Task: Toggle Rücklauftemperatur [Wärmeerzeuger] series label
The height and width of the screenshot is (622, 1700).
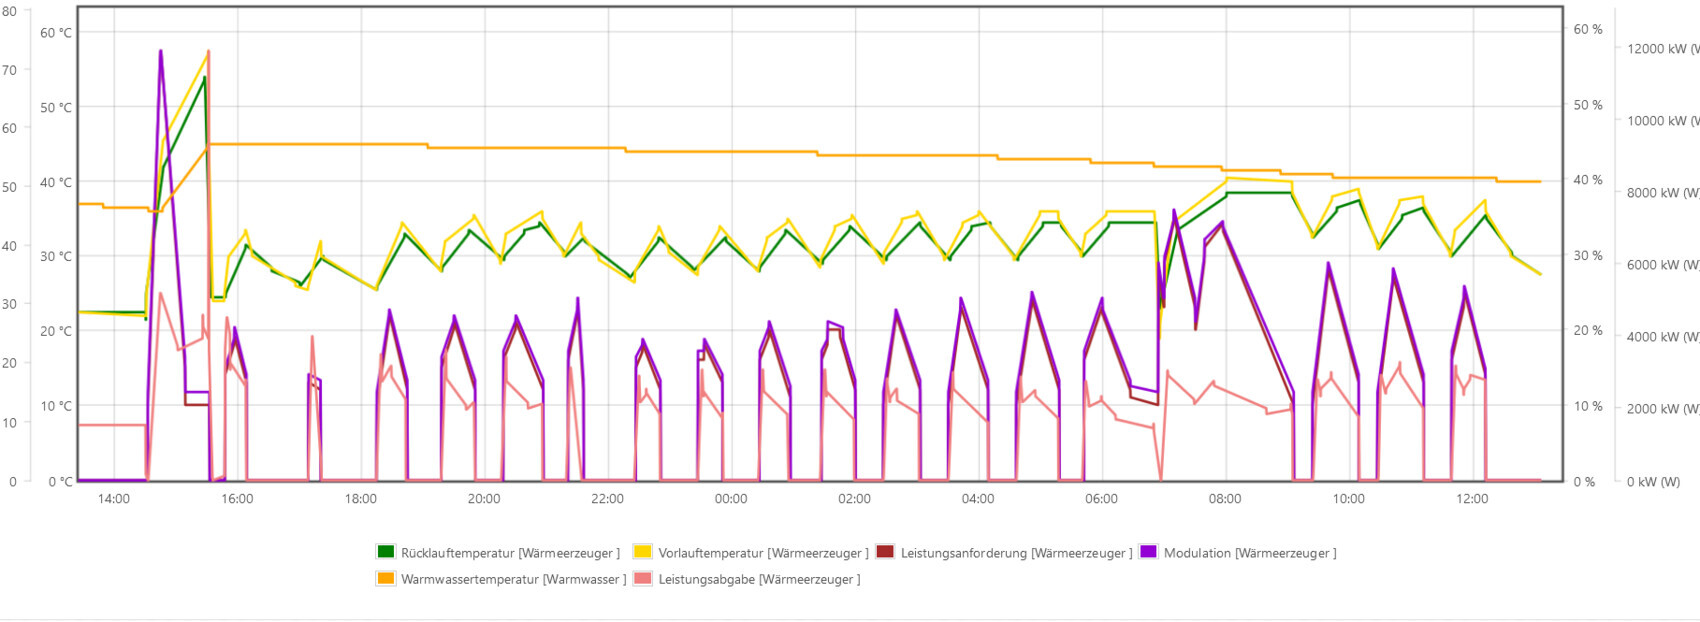Action: pos(510,553)
